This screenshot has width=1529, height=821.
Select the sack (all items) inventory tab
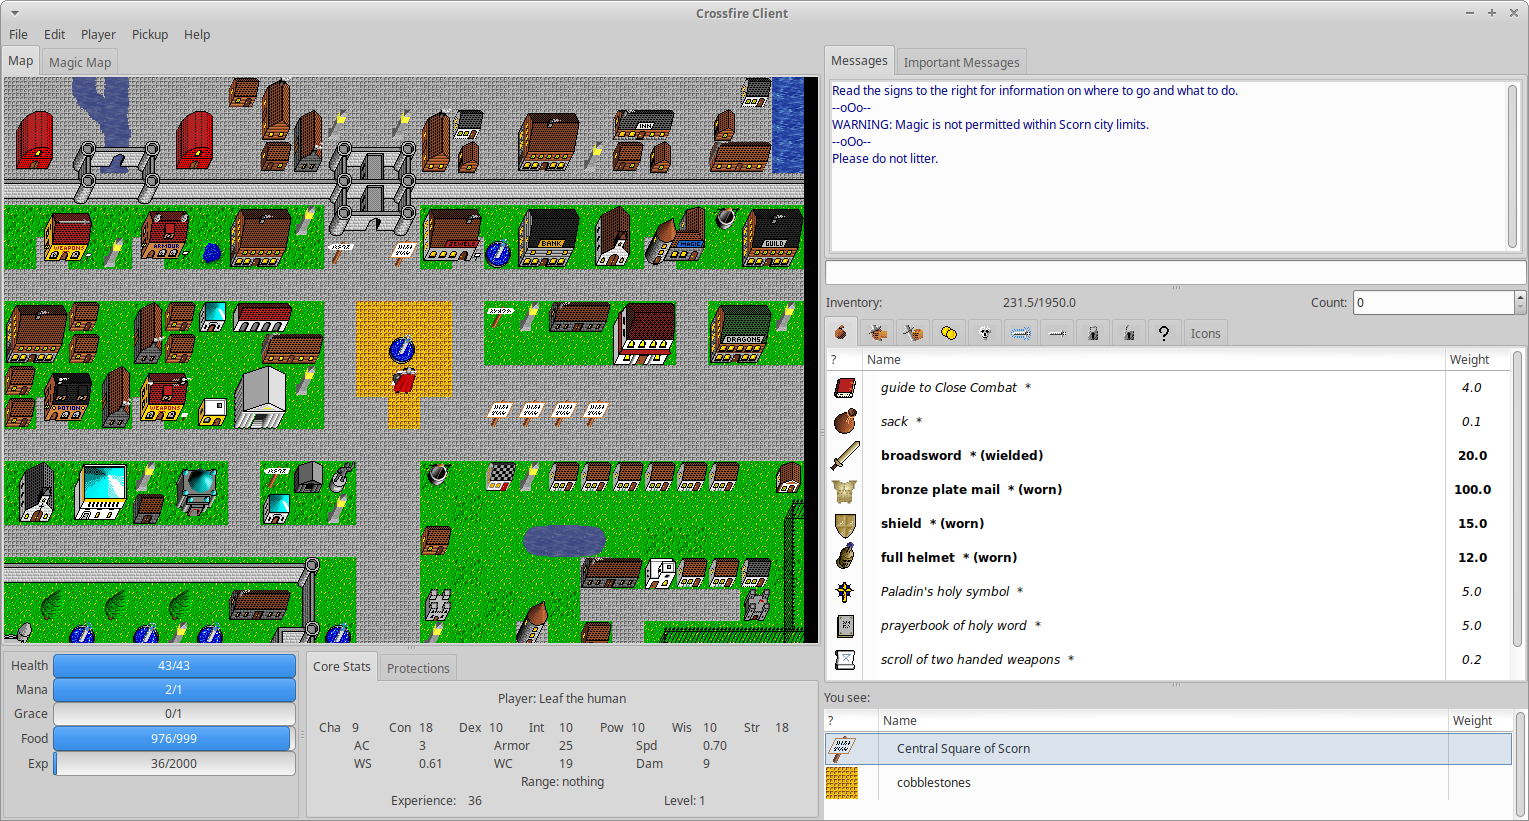(x=841, y=333)
